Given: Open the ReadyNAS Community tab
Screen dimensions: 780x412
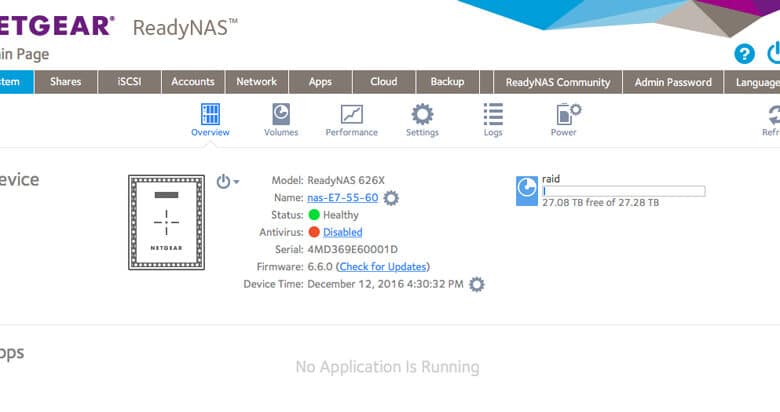Looking at the screenshot, I should pyautogui.click(x=558, y=82).
